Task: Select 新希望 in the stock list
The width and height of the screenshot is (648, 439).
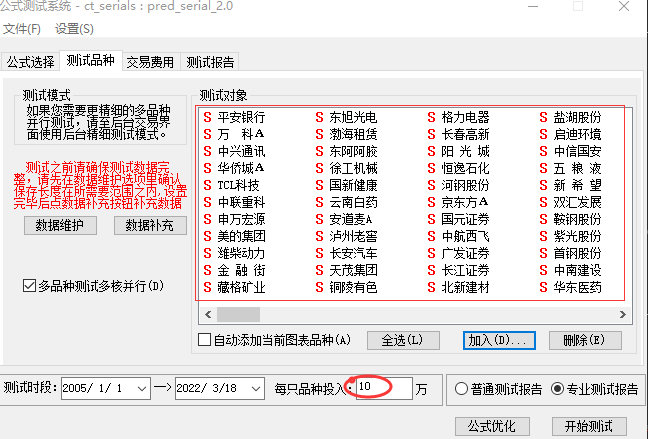Action: coord(577,185)
